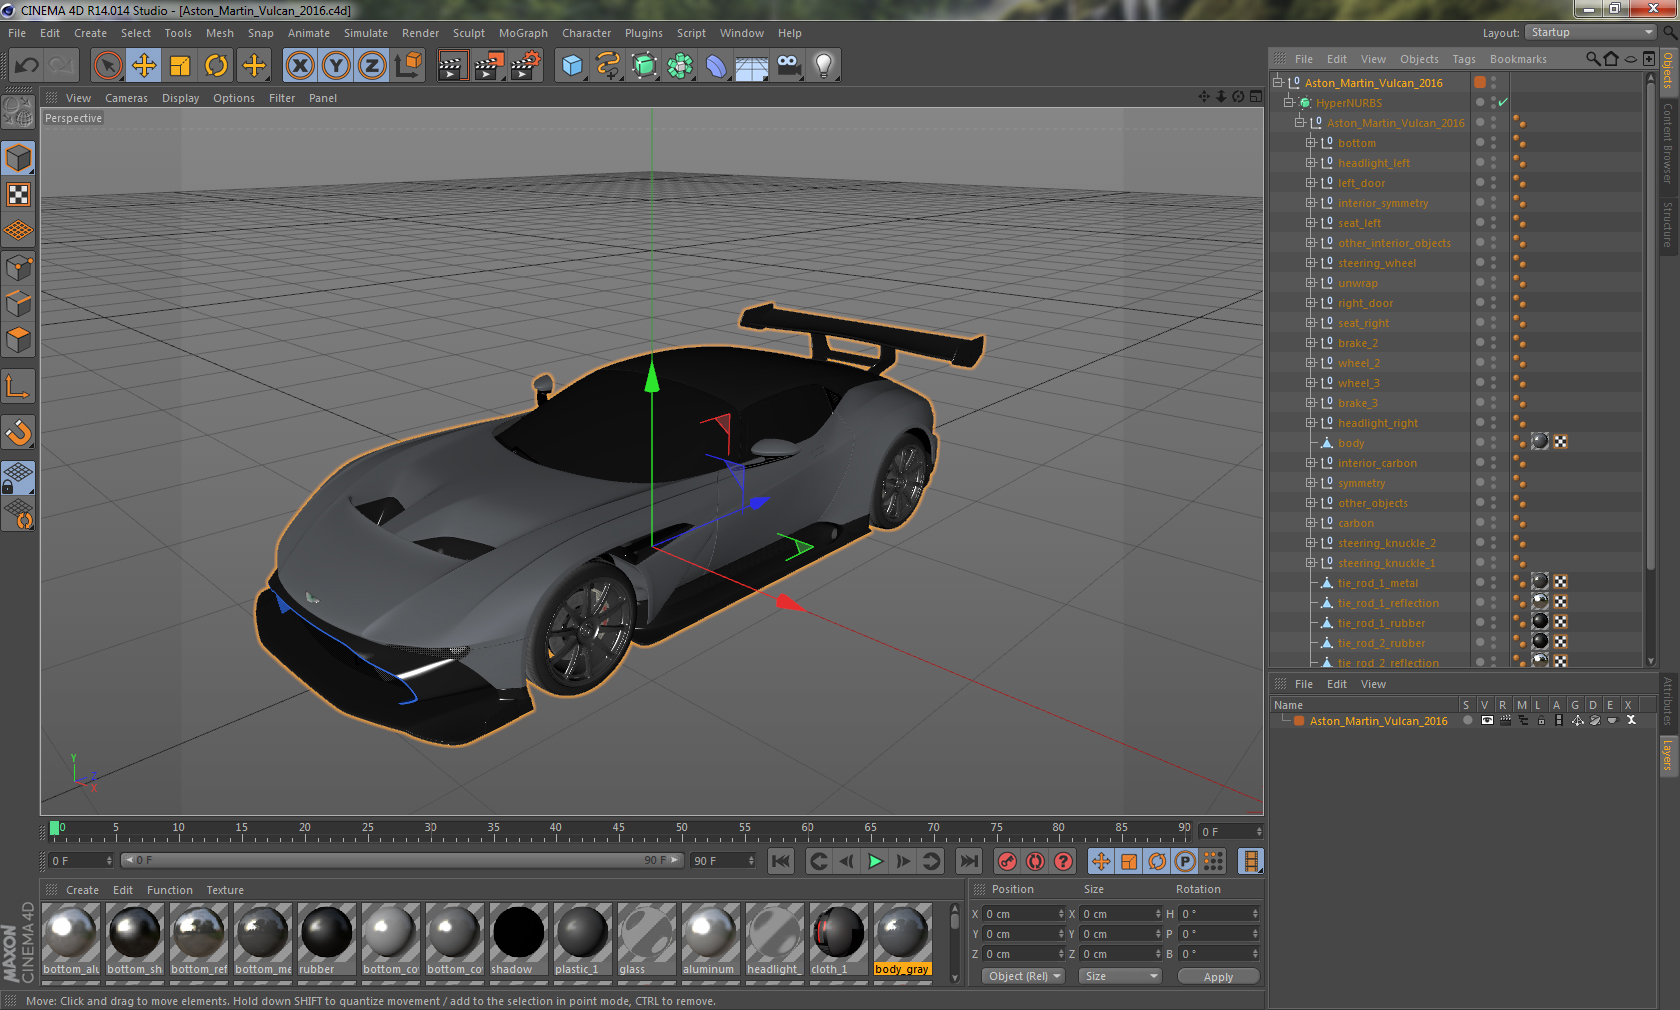Click the Record Active Objects button
This screenshot has width=1680, height=1010.
[x=1007, y=861]
